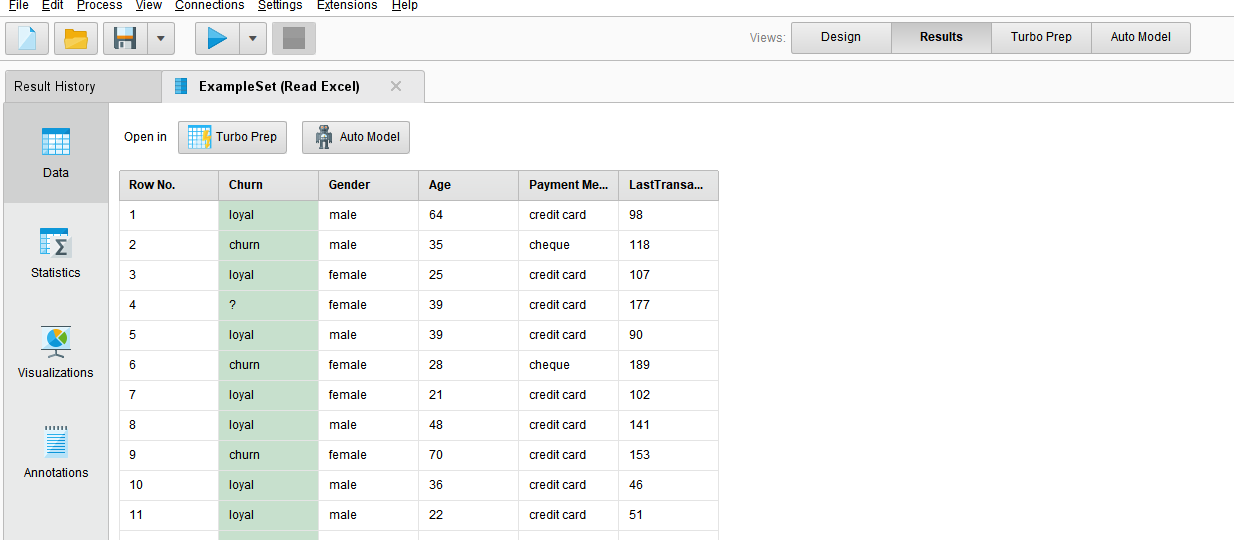The height and width of the screenshot is (540, 1234).
Task: Show the Visualizations view in sidebar
Action: [x=56, y=353]
